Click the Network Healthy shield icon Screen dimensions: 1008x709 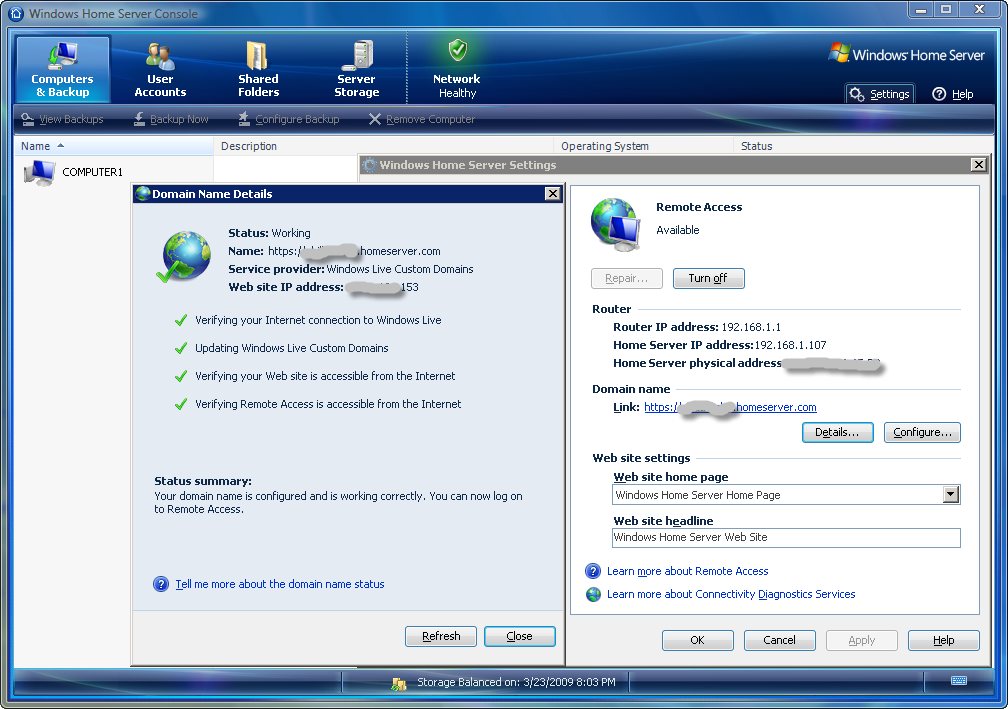(457, 51)
